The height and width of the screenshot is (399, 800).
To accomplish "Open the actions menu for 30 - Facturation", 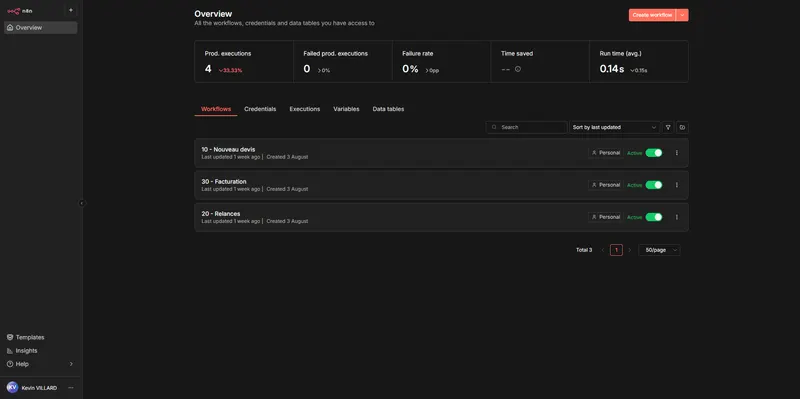I will [677, 185].
